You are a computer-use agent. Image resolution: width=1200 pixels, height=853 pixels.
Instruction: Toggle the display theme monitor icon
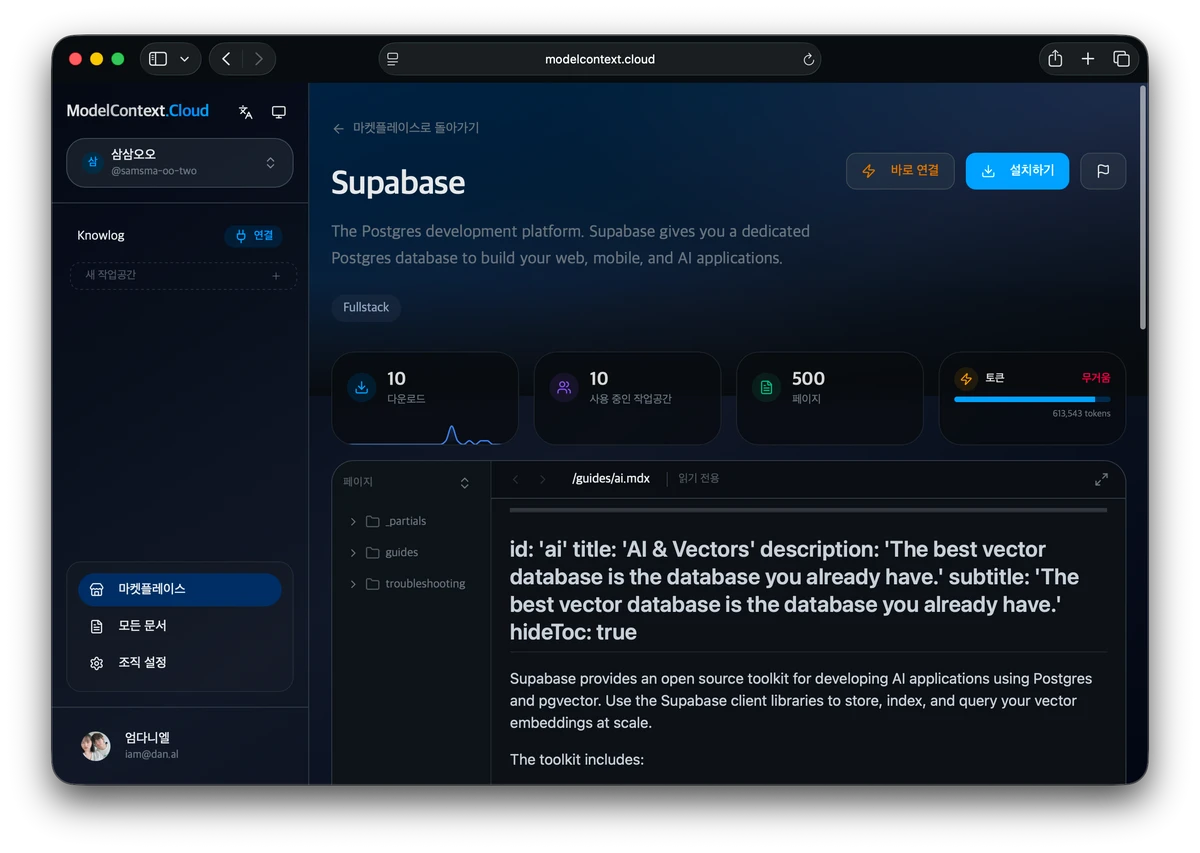point(279,112)
